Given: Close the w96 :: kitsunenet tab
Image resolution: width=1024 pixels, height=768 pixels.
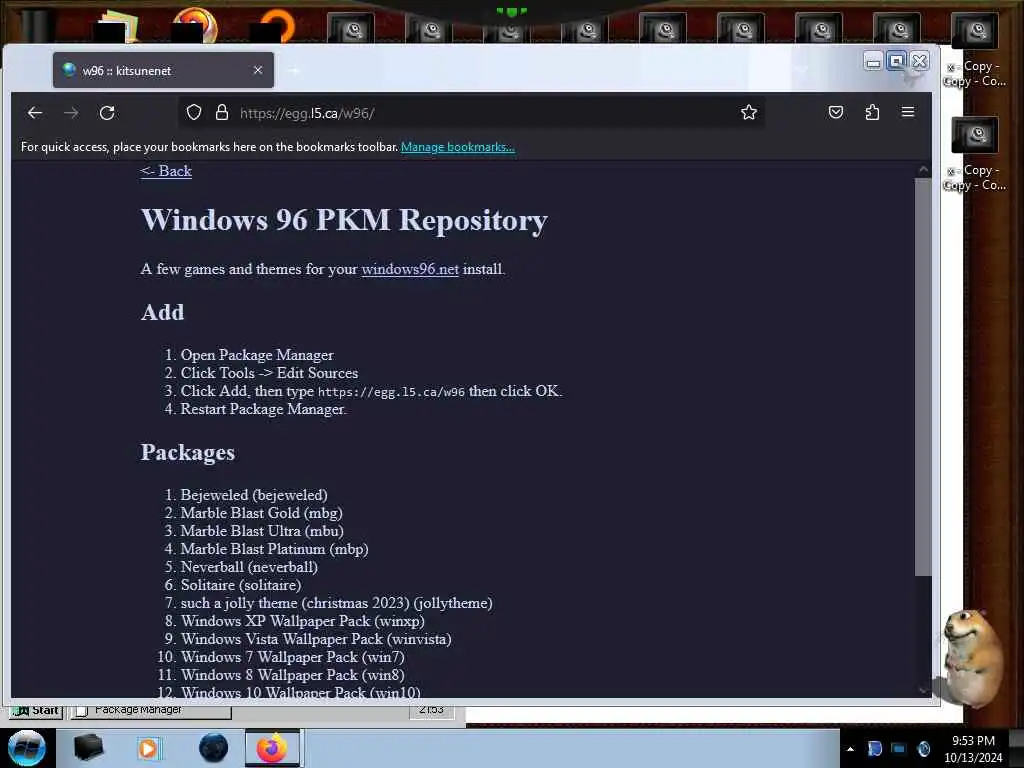Looking at the screenshot, I should click(x=258, y=70).
